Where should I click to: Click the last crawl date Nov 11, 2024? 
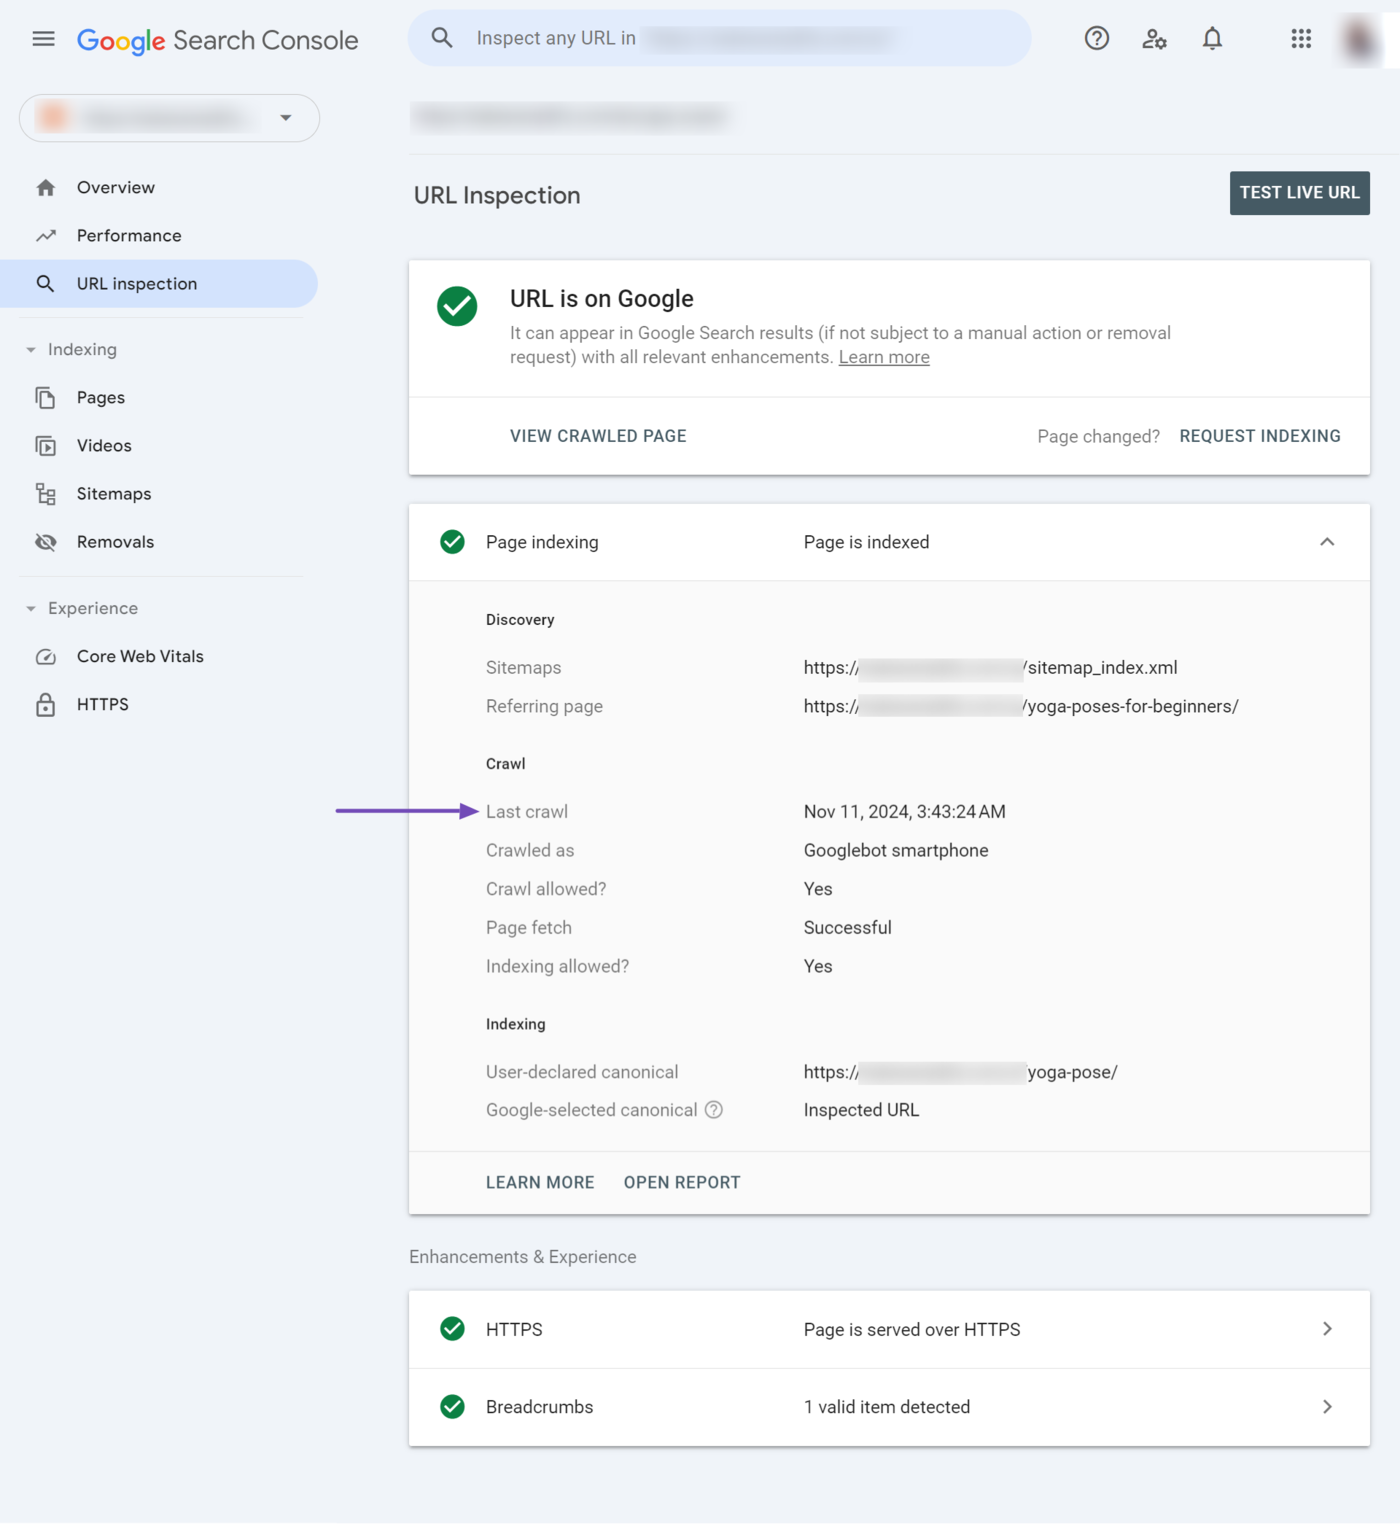[x=905, y=812]
